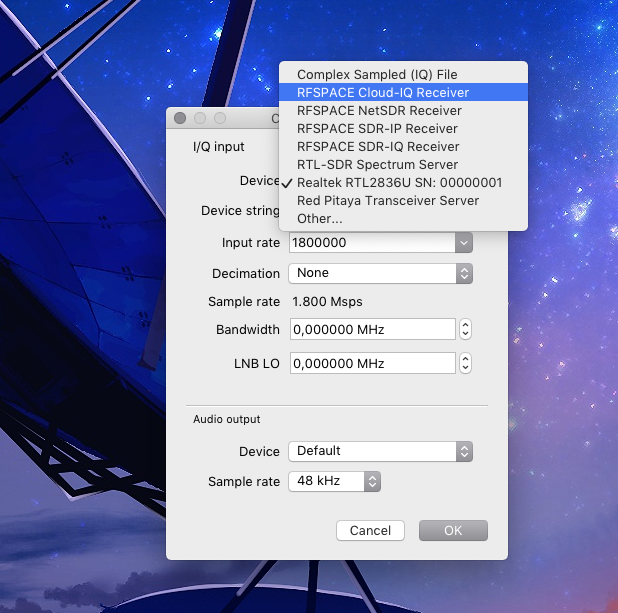Select the Other... device option
Image resolution: width=618 pixels, height=613 pixels.
pos(403,218)
